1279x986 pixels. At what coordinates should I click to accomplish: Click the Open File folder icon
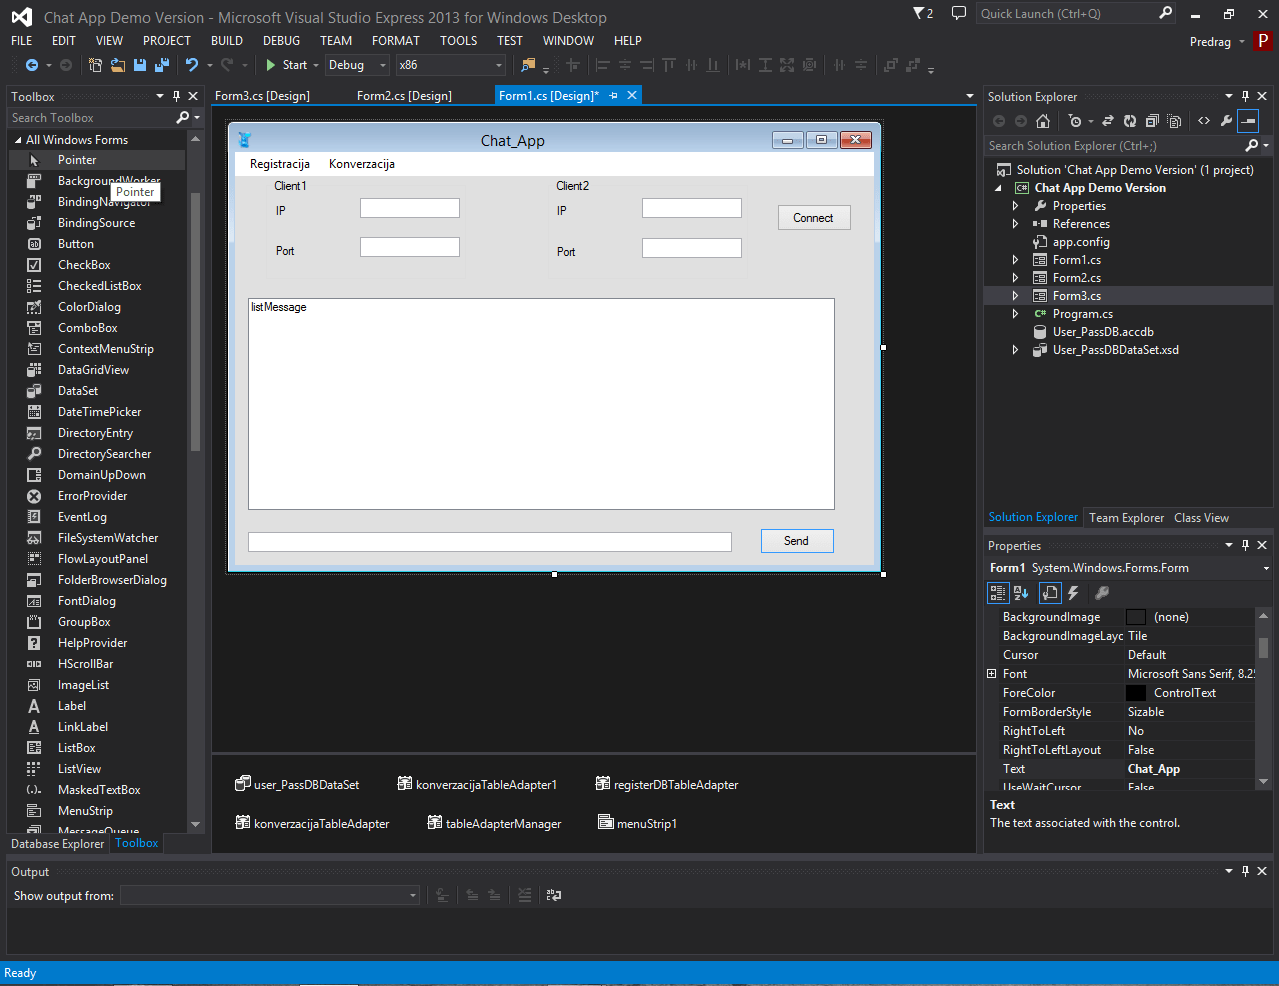pyautogui.click(x=117, y=65)
